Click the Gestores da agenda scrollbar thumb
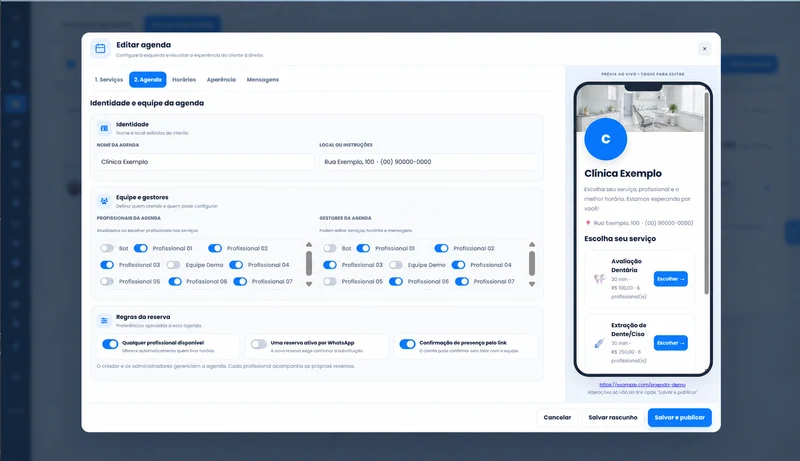Image resolution: width=800 pixels, height=461 pixels. [532, 263]
